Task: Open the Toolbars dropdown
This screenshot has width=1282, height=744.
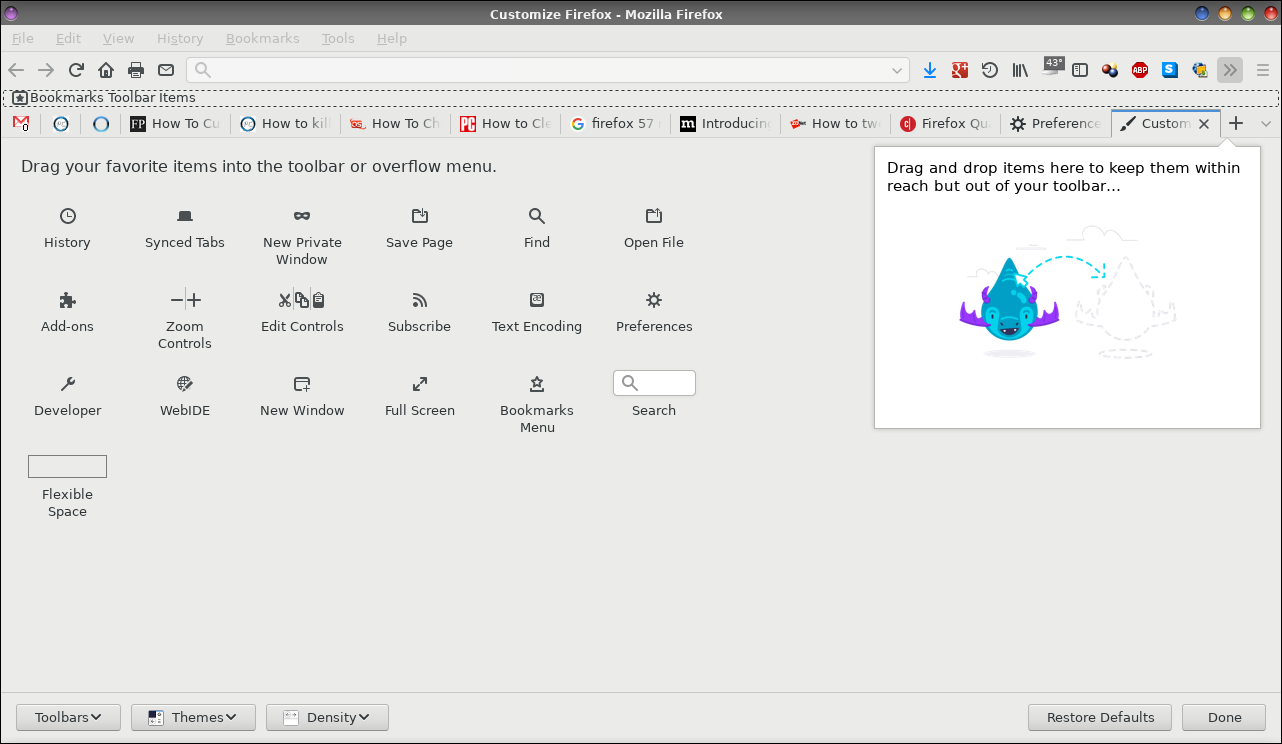Action: tap(68, 717)
